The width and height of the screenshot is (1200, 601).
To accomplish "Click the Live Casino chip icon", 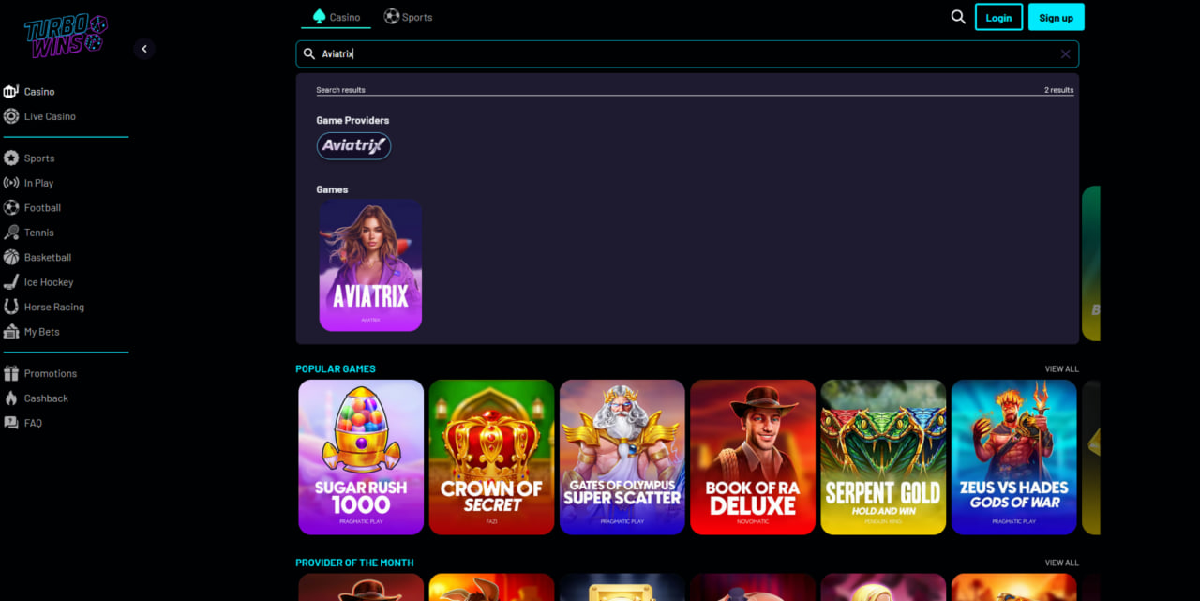I will click(x=11, y=116).
